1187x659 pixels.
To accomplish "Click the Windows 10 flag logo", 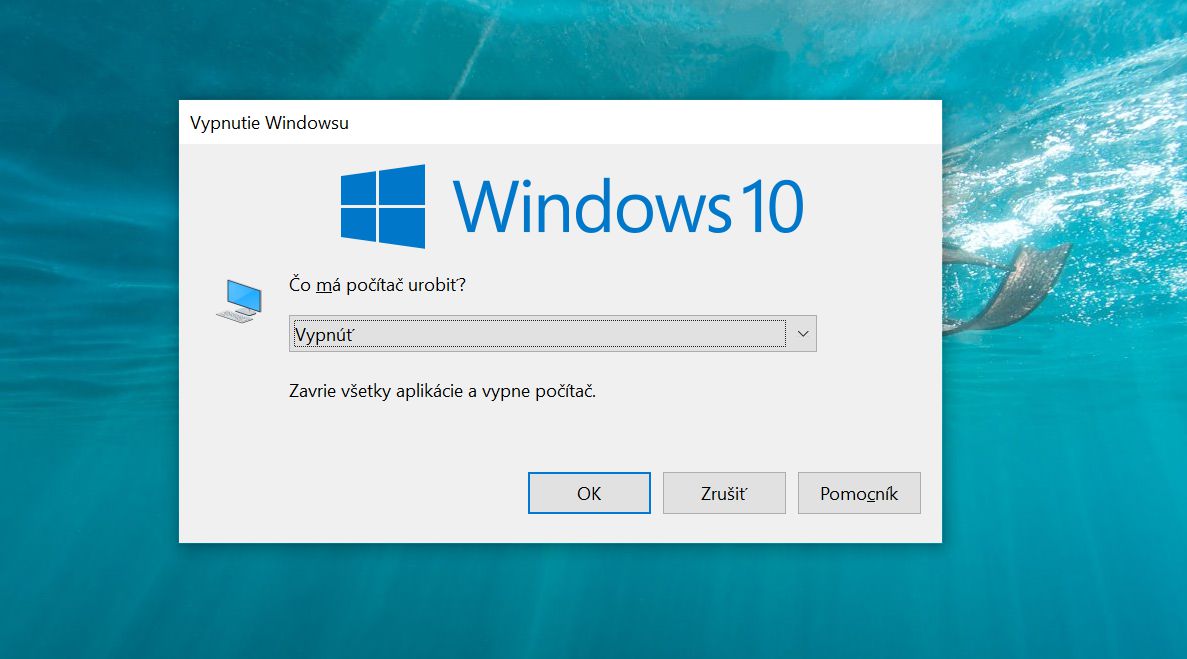I will (382, 207).
